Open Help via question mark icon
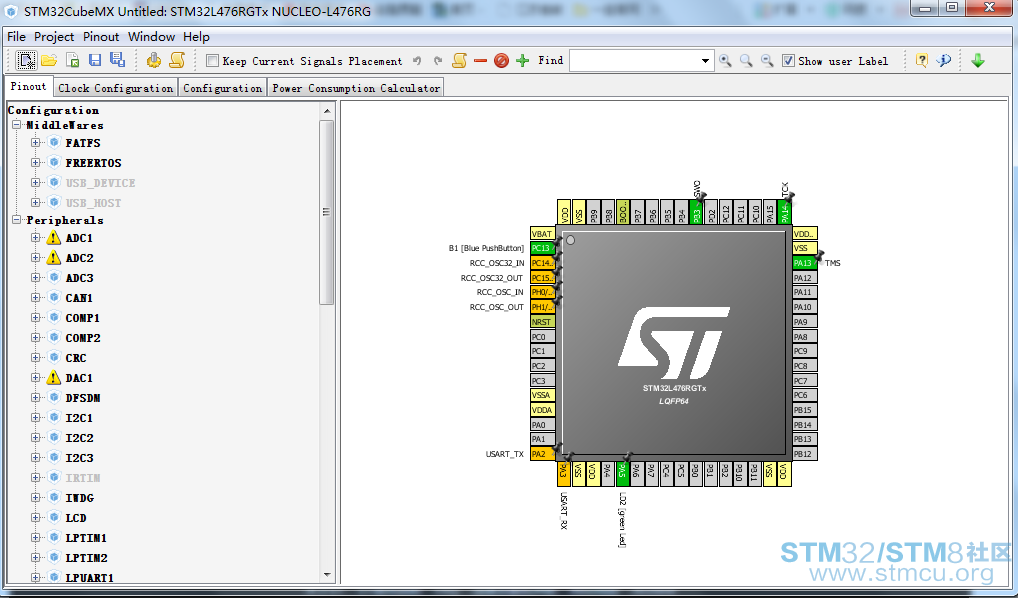The image size is (1018, 598). pos(921,60)
